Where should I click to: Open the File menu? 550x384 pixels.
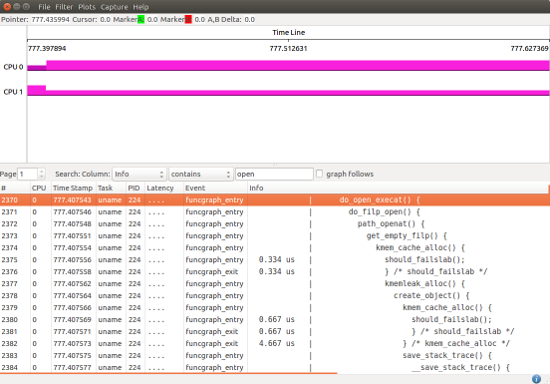44,7
